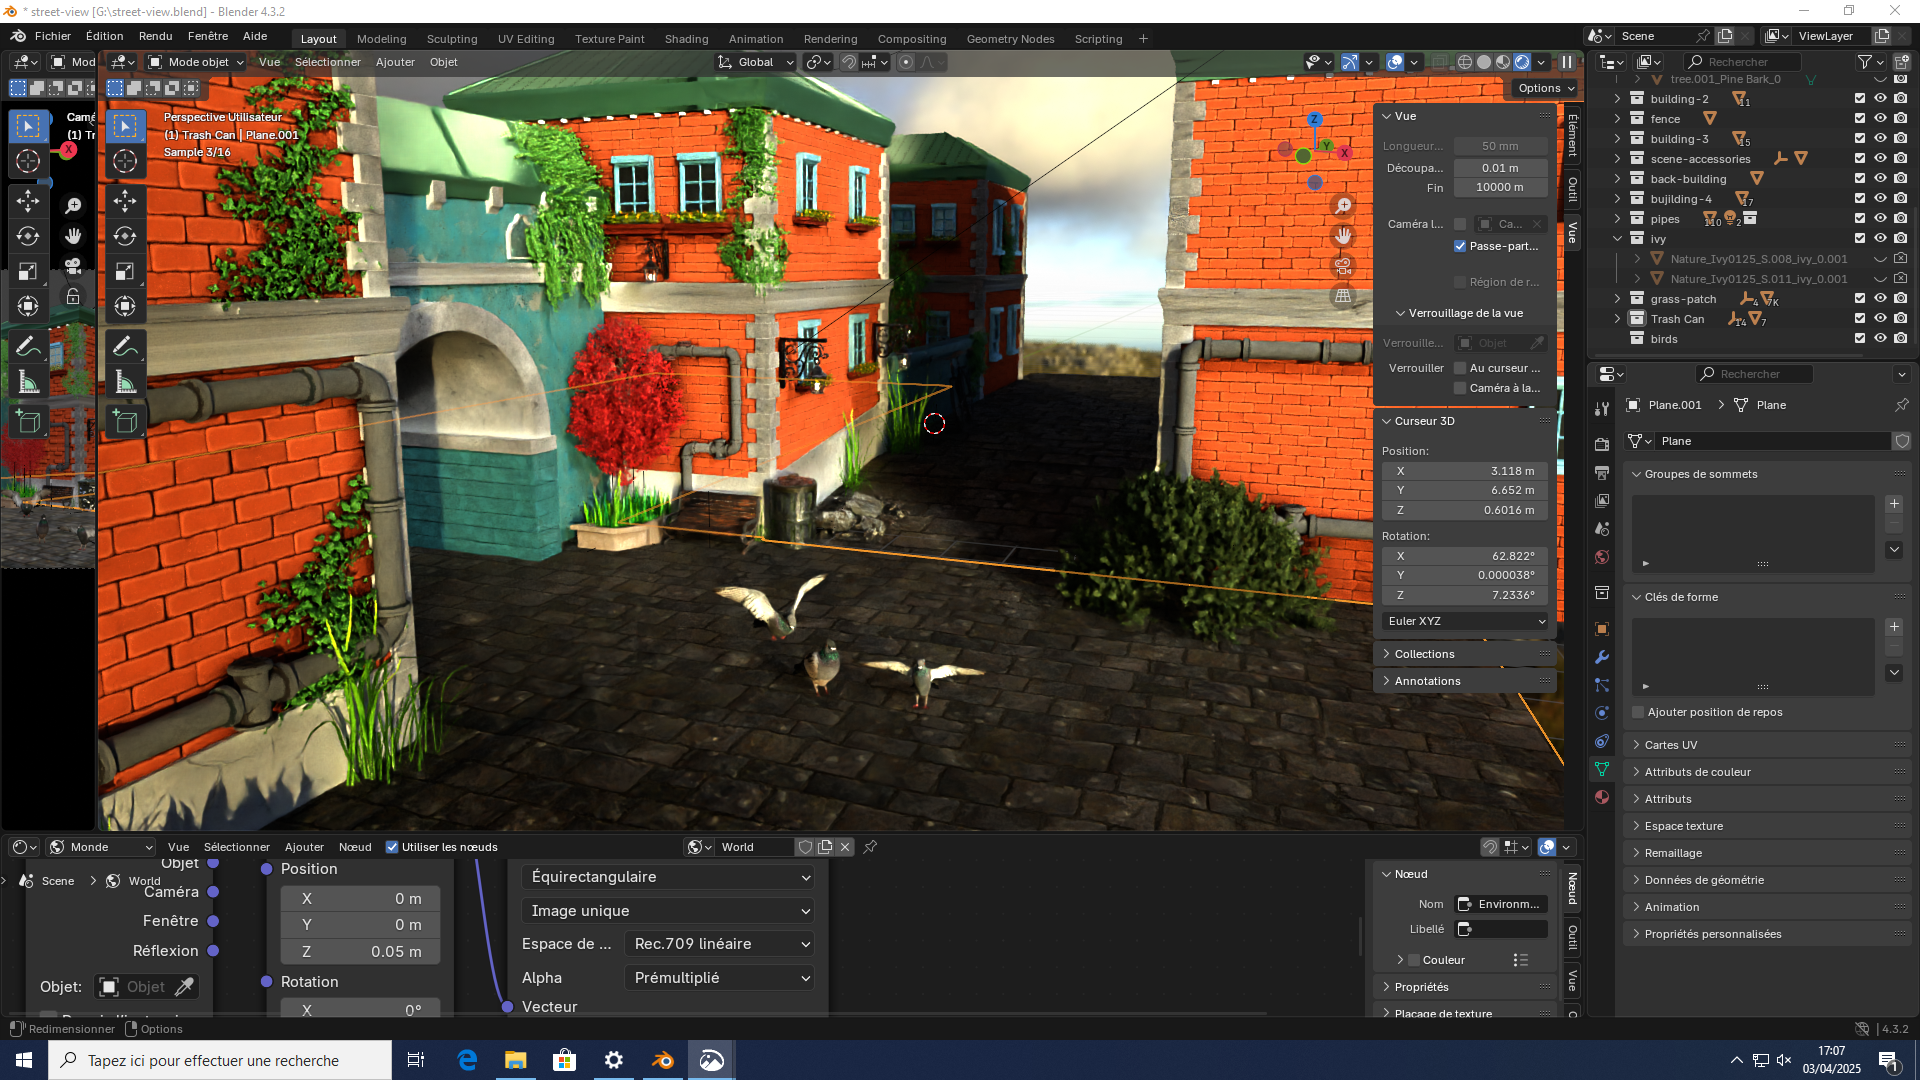Enable lock view 'Au curseur' checkbox
The height and width of the screenshot is (1080, 1920).
click(1460, 368)
